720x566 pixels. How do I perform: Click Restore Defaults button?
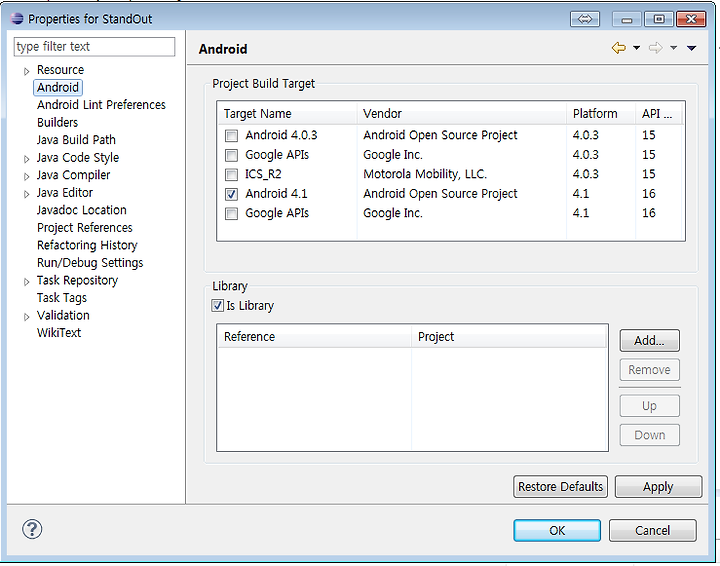(x=560, y=487)
